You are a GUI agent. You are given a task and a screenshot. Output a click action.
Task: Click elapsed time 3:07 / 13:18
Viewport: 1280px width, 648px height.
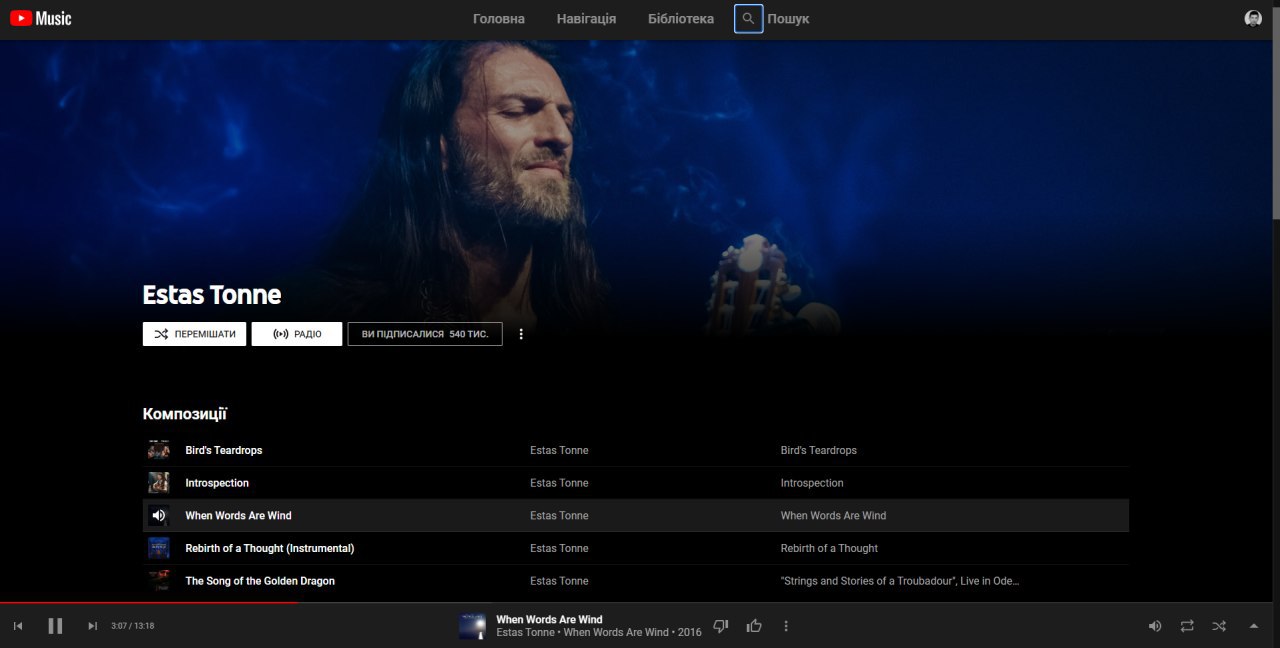point(132,626)
